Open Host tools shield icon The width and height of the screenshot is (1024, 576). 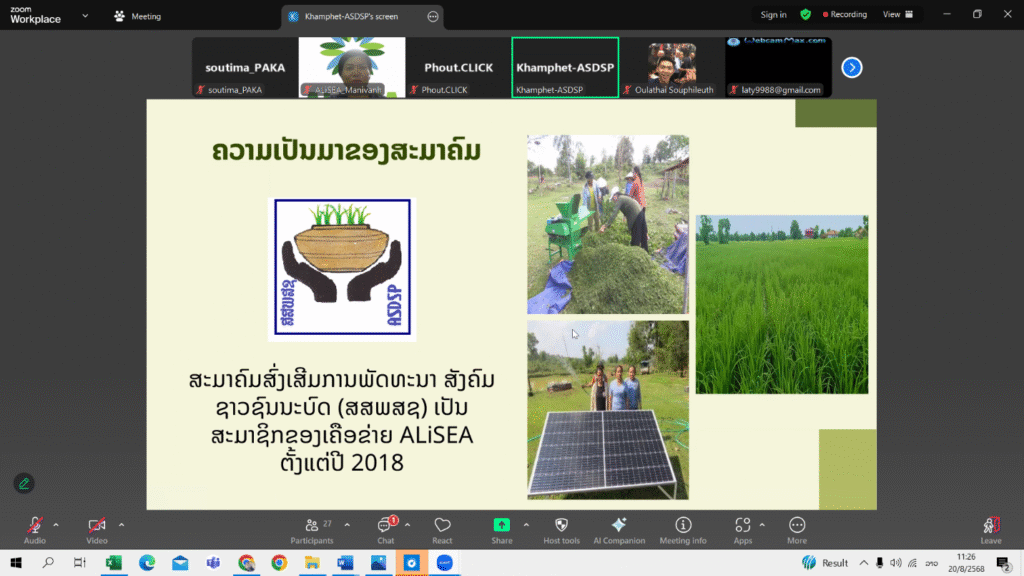tap(561, 530)
